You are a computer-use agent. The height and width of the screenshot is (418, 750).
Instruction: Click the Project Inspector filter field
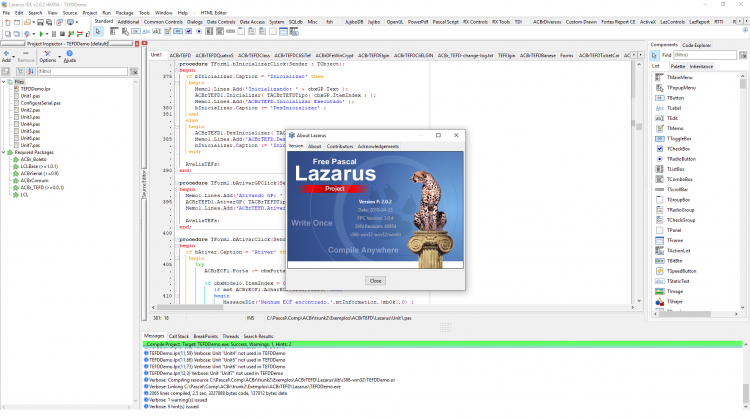point(82,71)
